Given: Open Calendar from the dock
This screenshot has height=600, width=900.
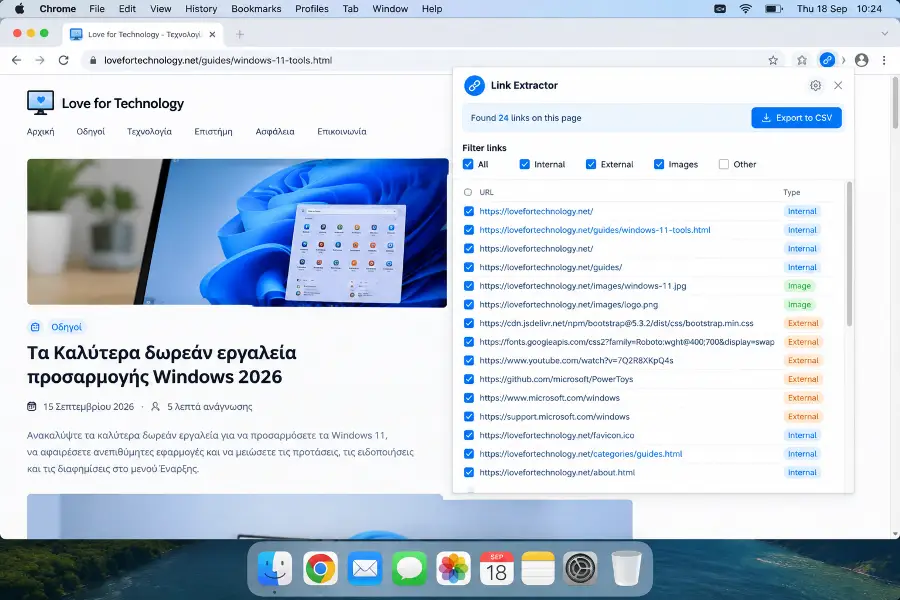Looking at the screenshot, I should point(496,568).
